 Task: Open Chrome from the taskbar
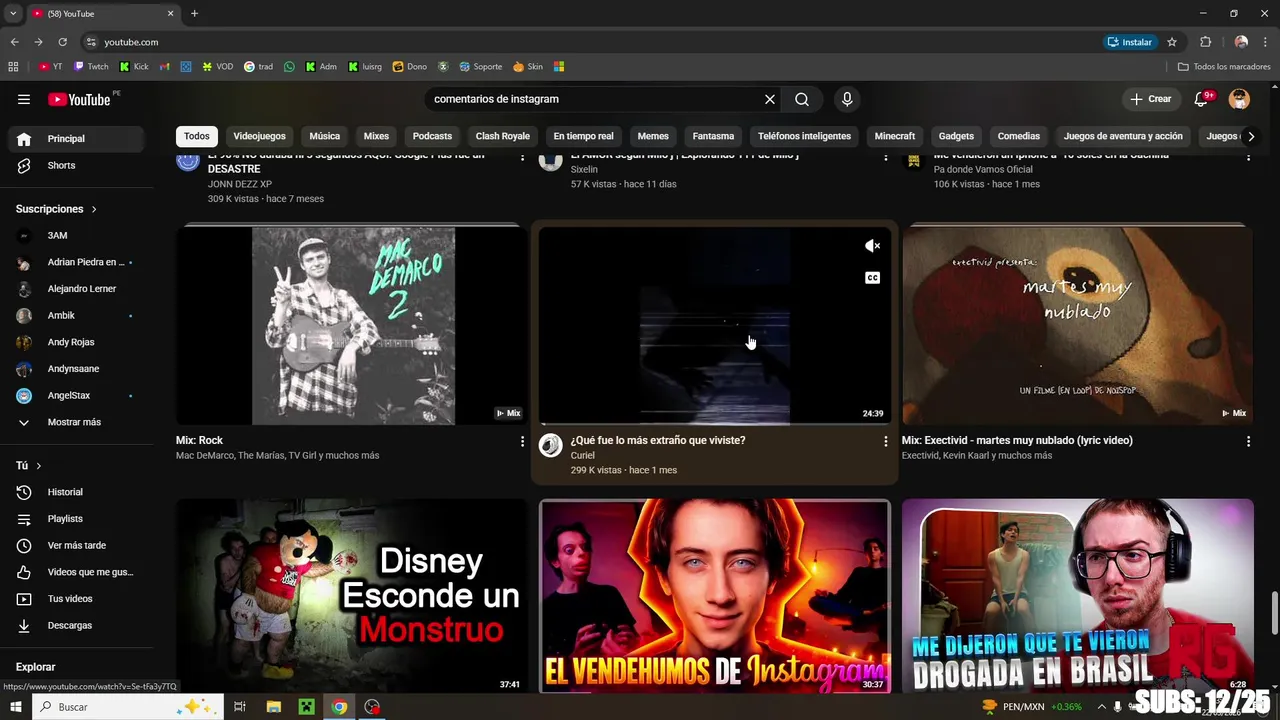339,707
